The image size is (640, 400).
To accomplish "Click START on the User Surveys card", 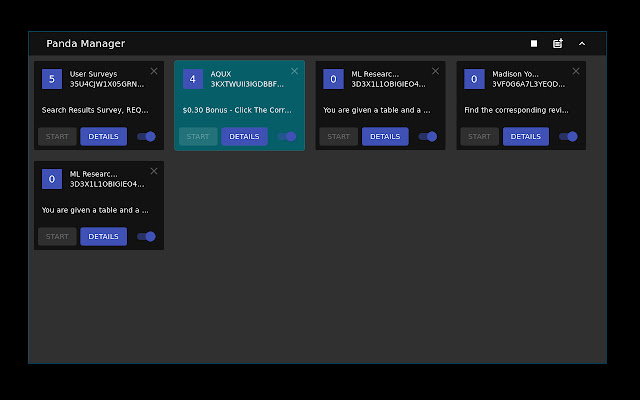I will 57,136.
